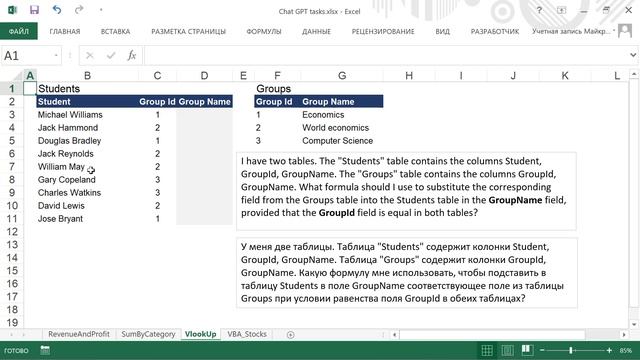Viewport: 640px width, 360px height.
Task: Open the Microsoft account menu
Action: tap(573, 31)
